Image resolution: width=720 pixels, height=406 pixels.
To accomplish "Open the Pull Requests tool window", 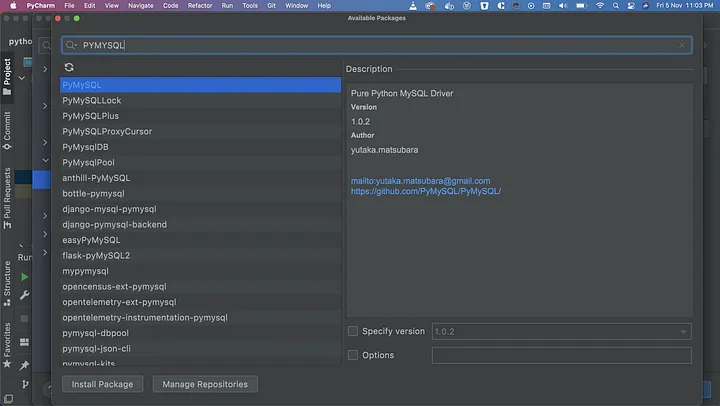I will pos(7,198).
